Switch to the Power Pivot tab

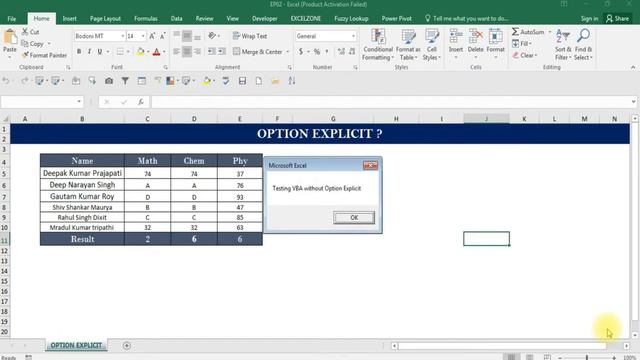[x=397, y=19]
